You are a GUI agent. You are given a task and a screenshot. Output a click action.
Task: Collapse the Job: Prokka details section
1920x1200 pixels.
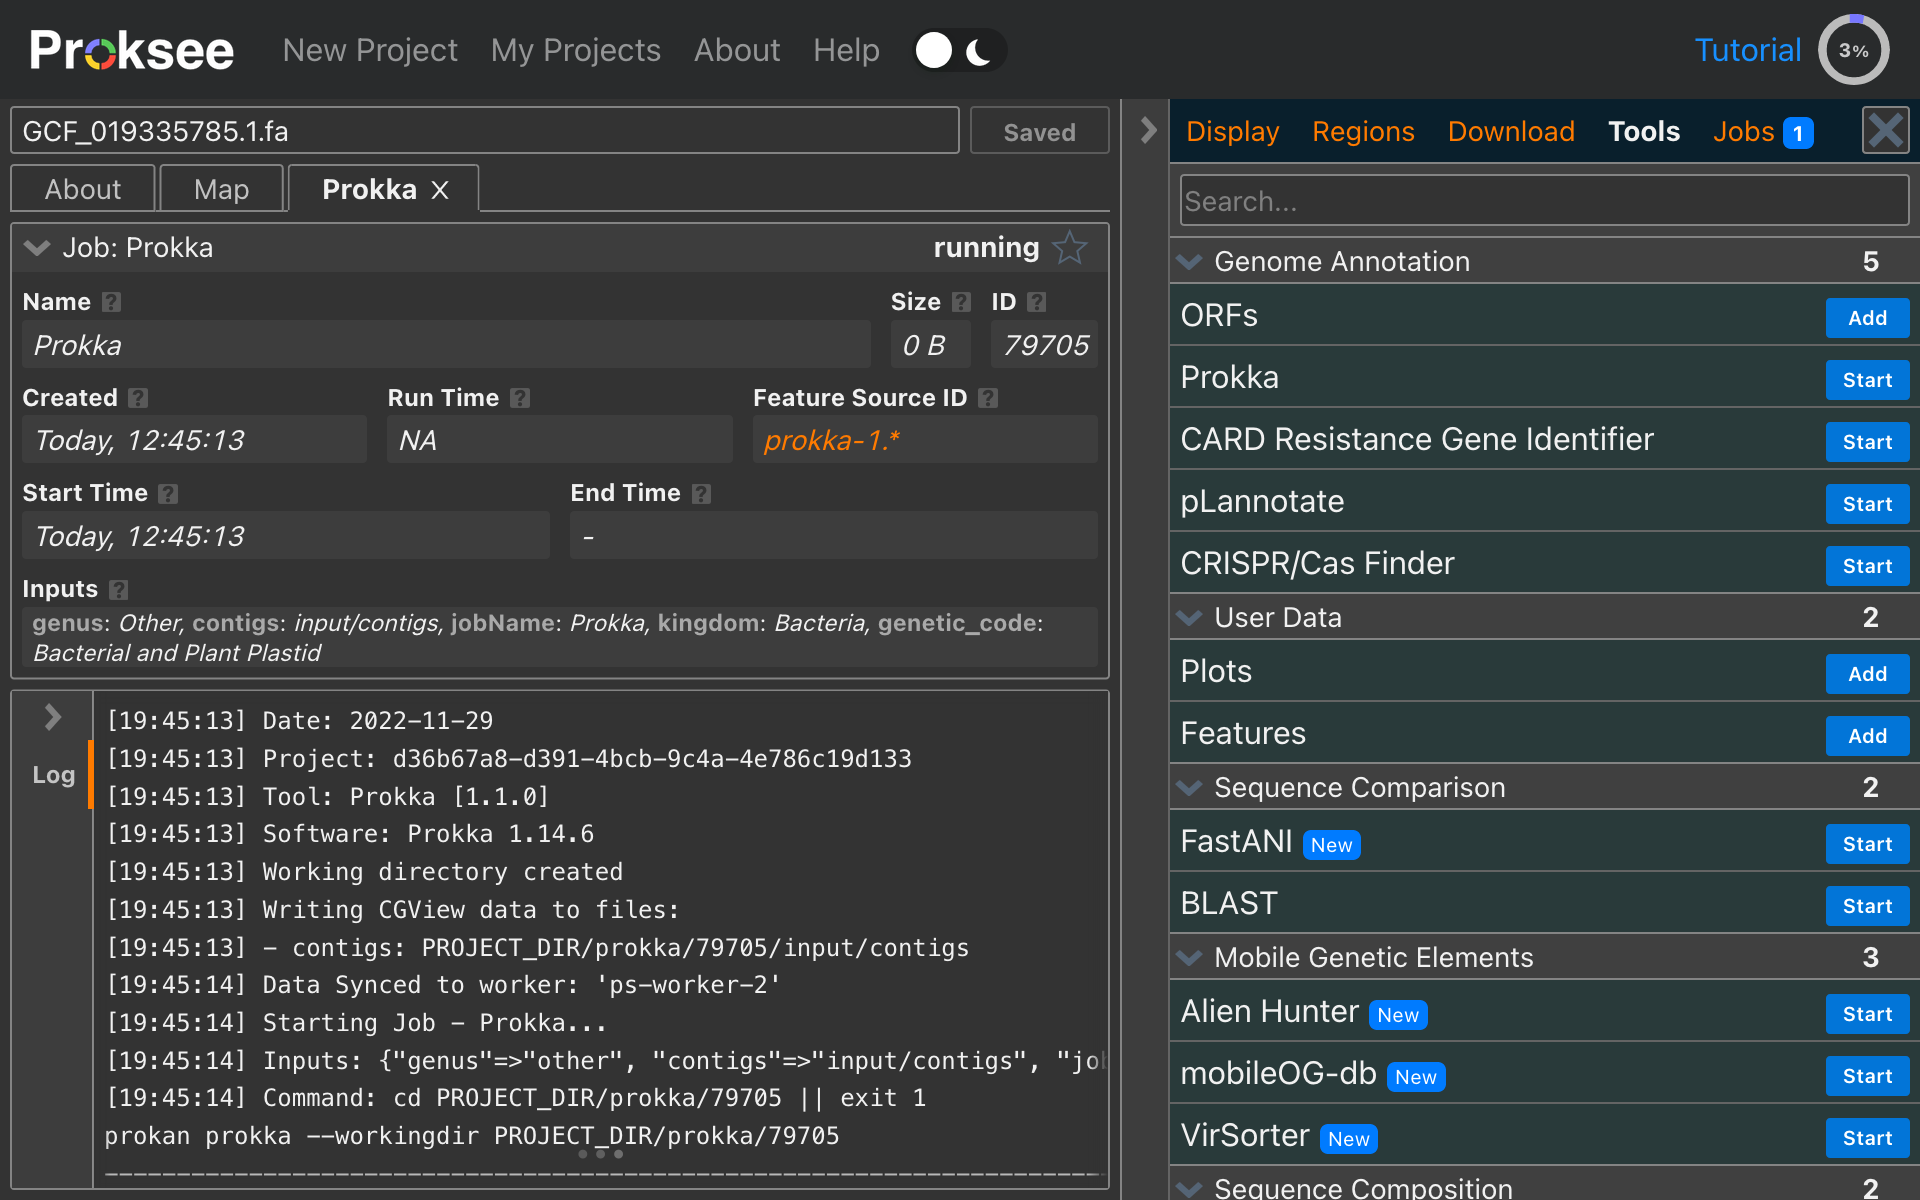coord(37,248)
